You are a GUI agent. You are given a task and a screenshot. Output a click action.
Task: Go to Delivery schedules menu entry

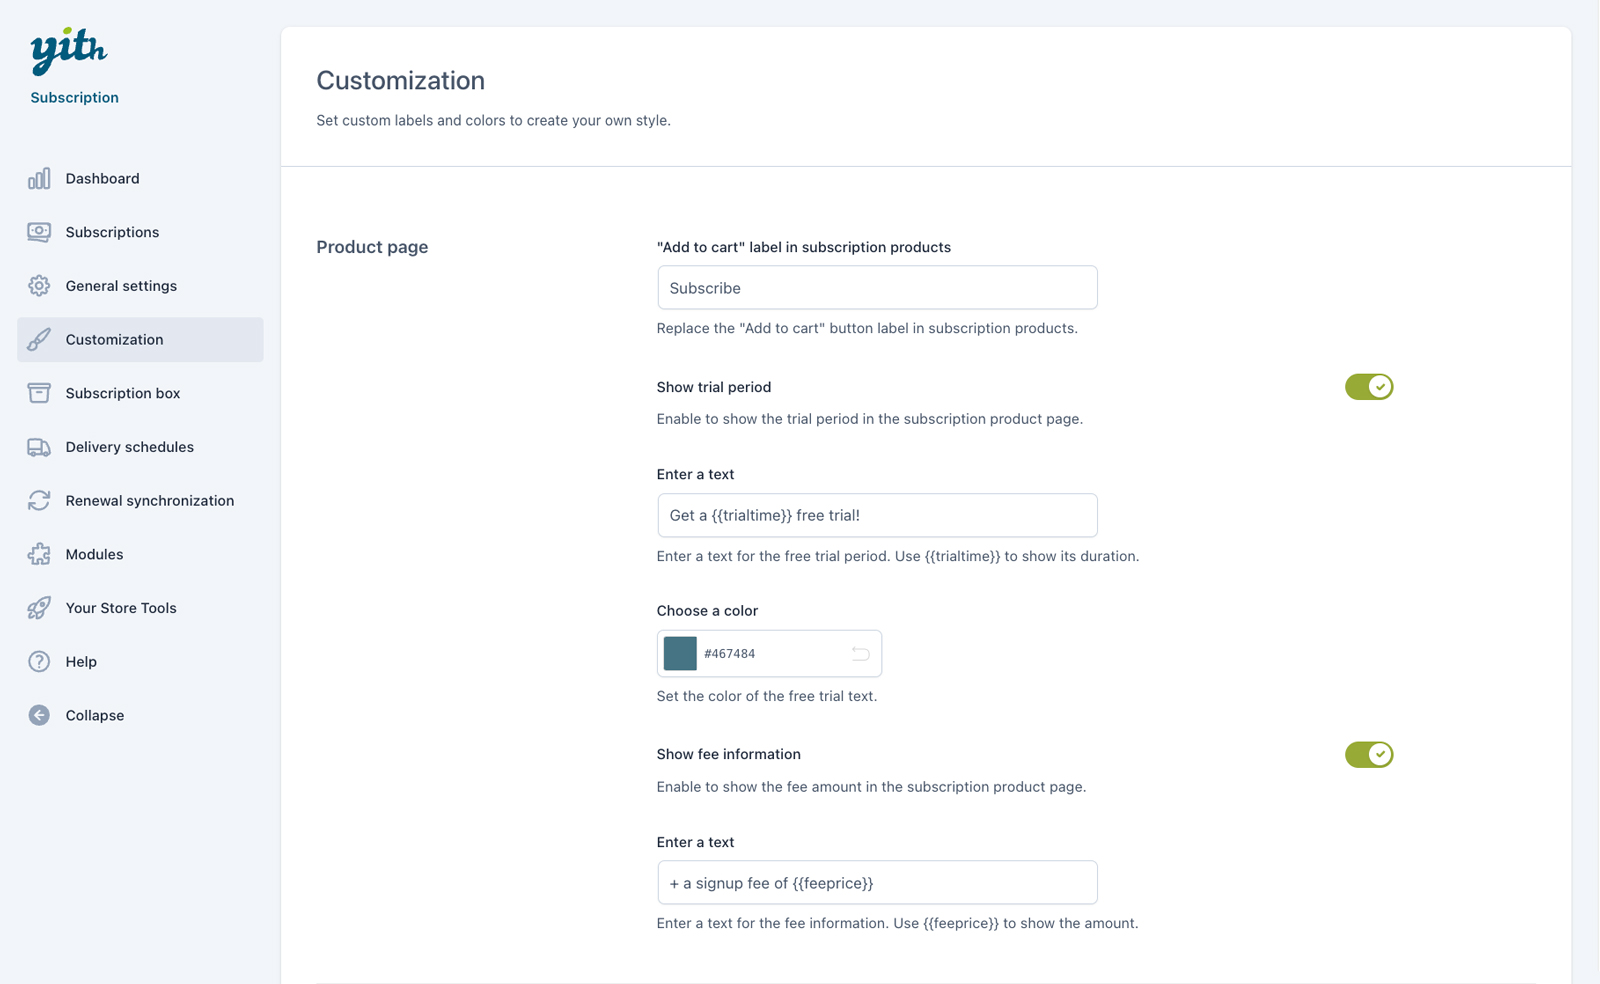(129, 447)
